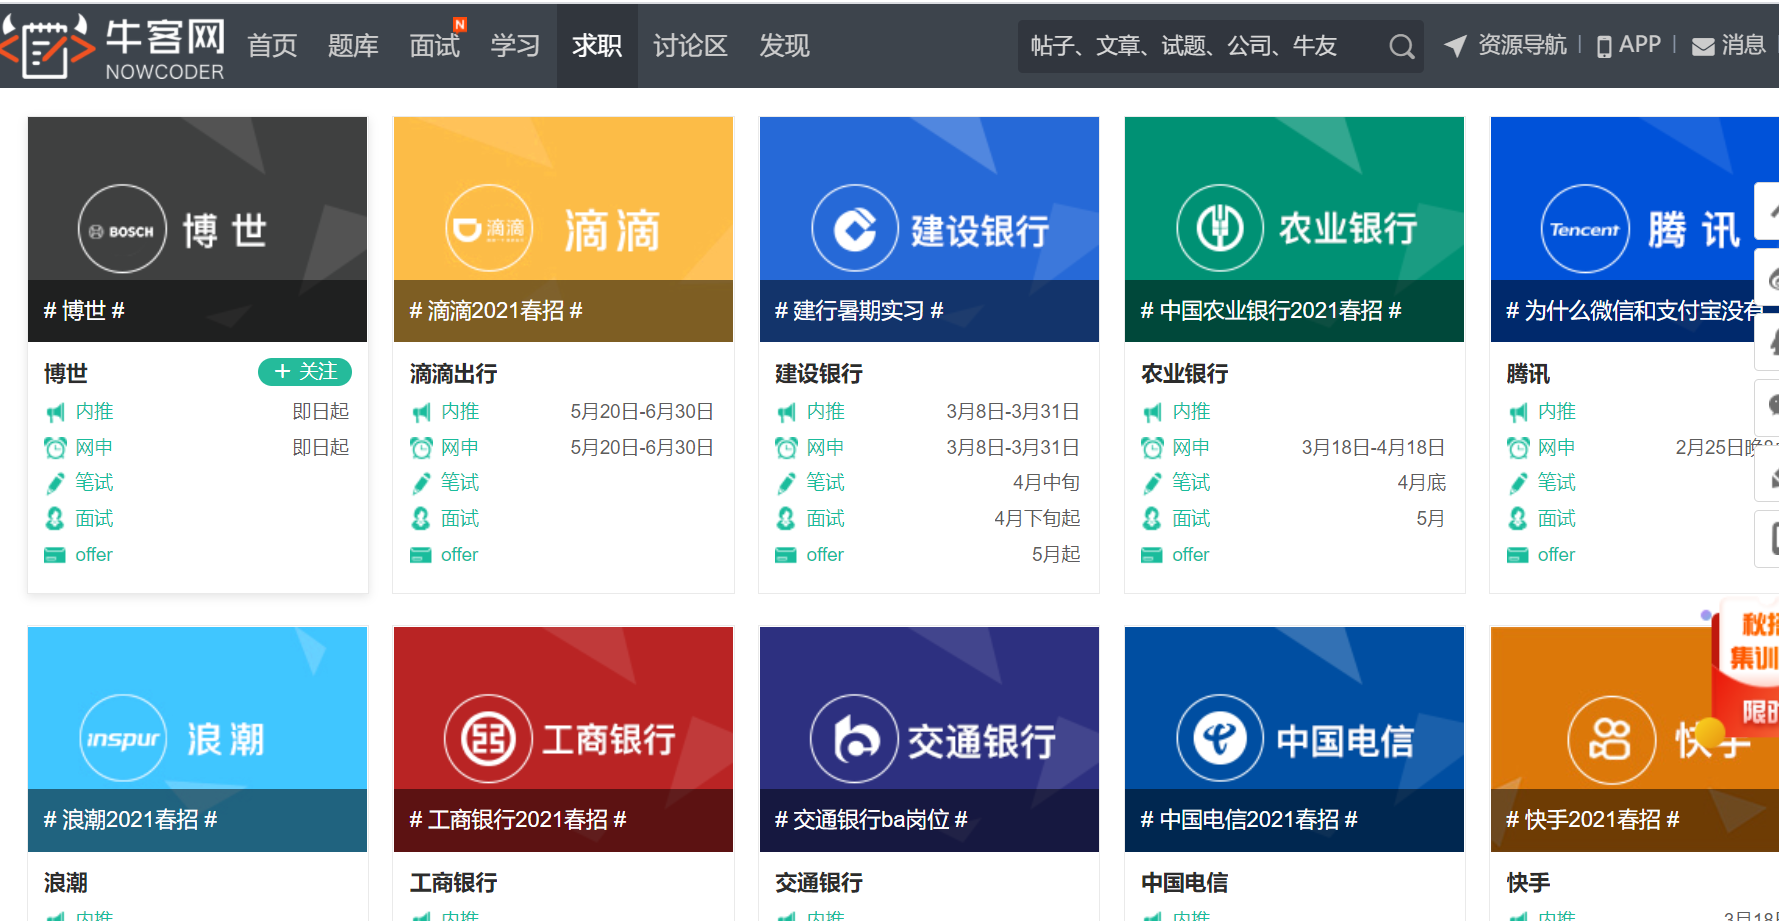This screenshot has width=1779, height=921.
Task: Follow 博世 with the 关注 button
Action: pyautogui.click(x=305, y=372)
